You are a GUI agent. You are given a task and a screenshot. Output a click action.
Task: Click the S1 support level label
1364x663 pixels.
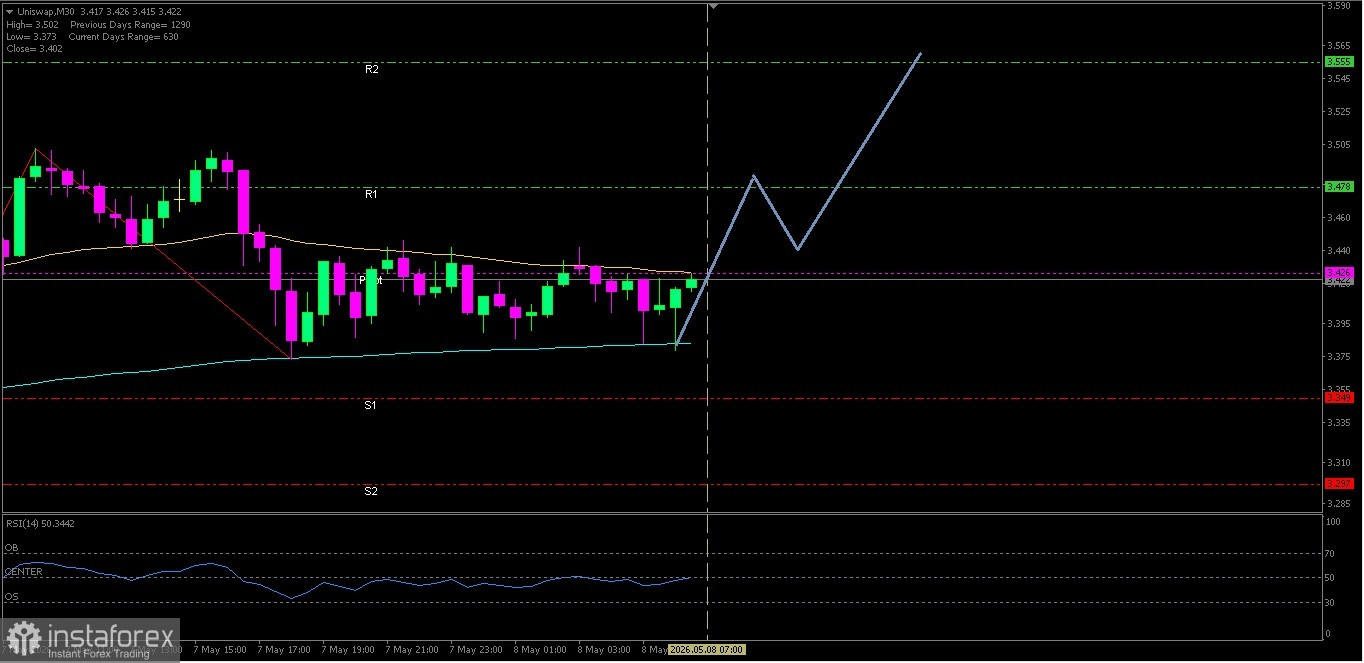point(370,405)
